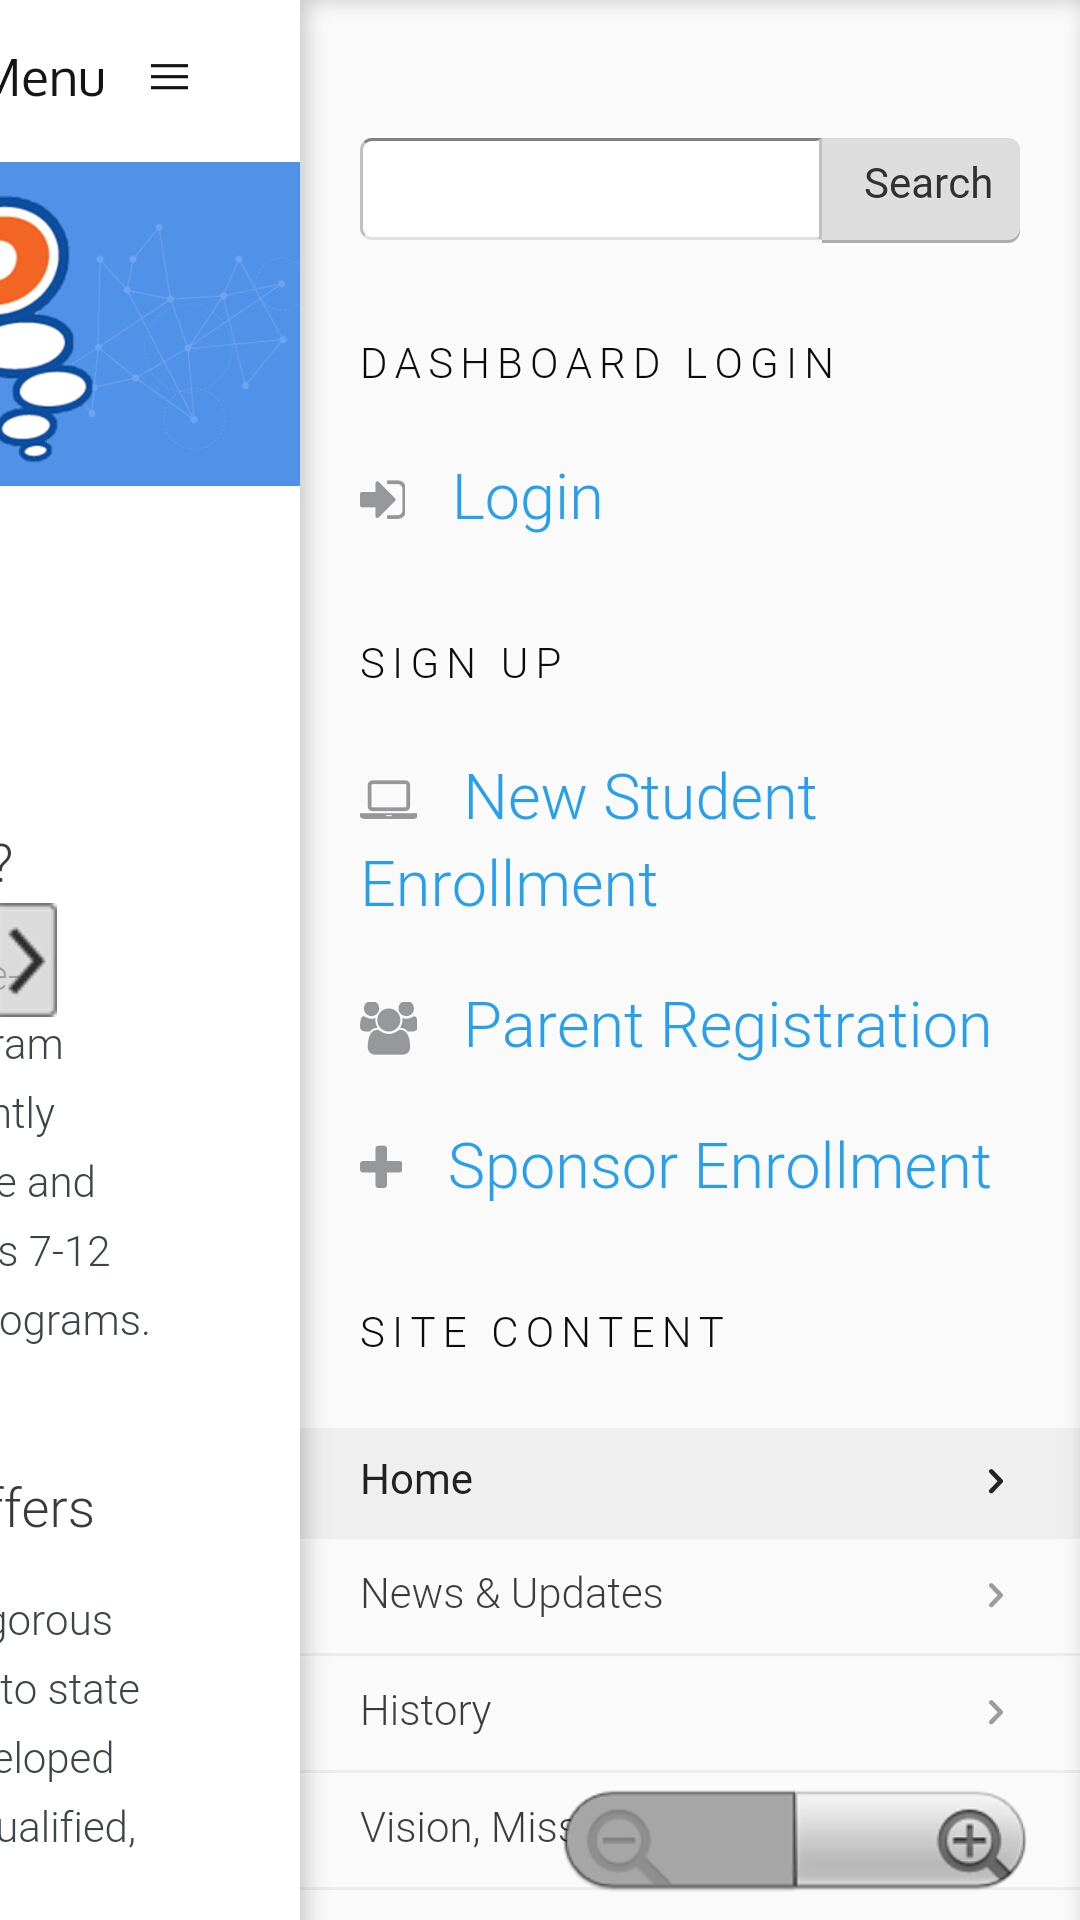The width and height of the screenshot is (1080, 1920).
Task: Focus the search text field
Action: 591,189
